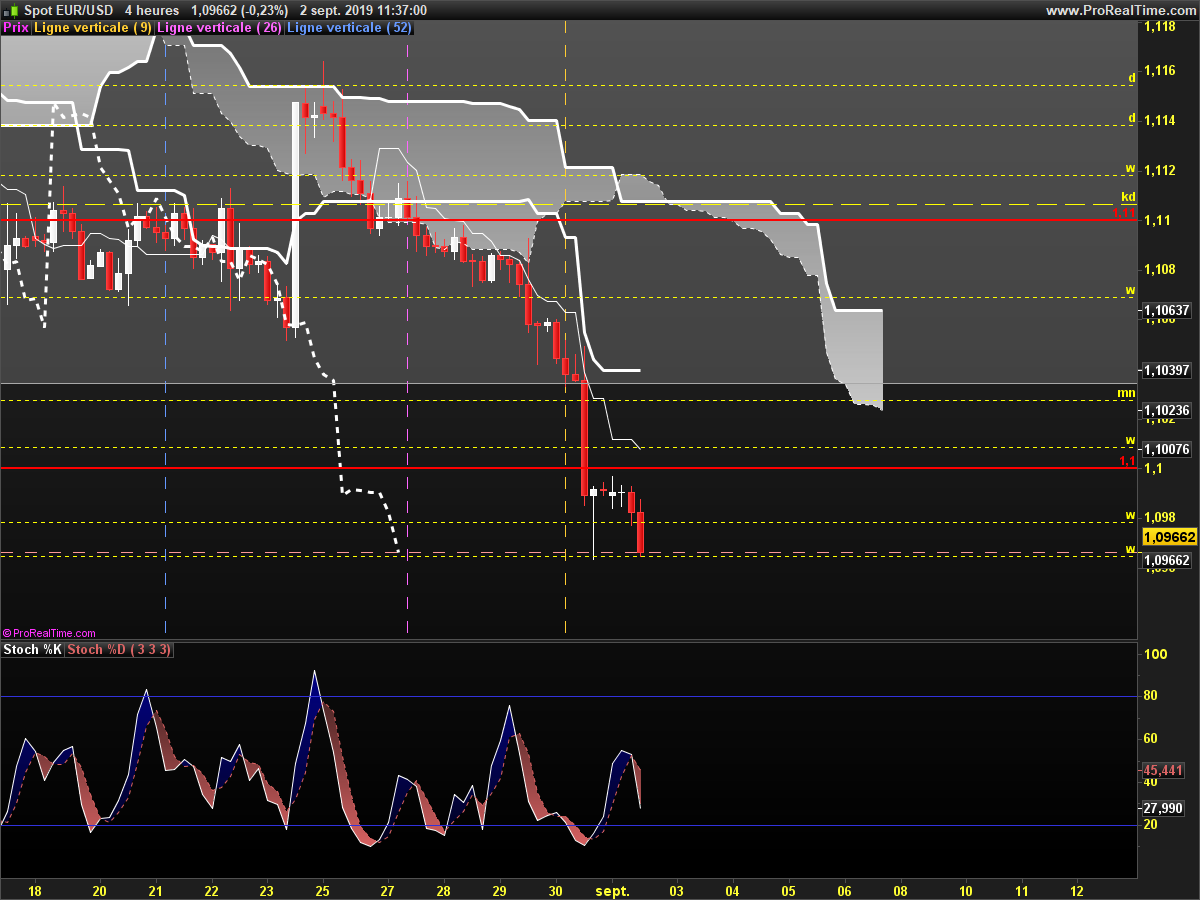Click the 27,990 stochastic value tag
Screen dimensions: 1200x900
click(1164, 808)
